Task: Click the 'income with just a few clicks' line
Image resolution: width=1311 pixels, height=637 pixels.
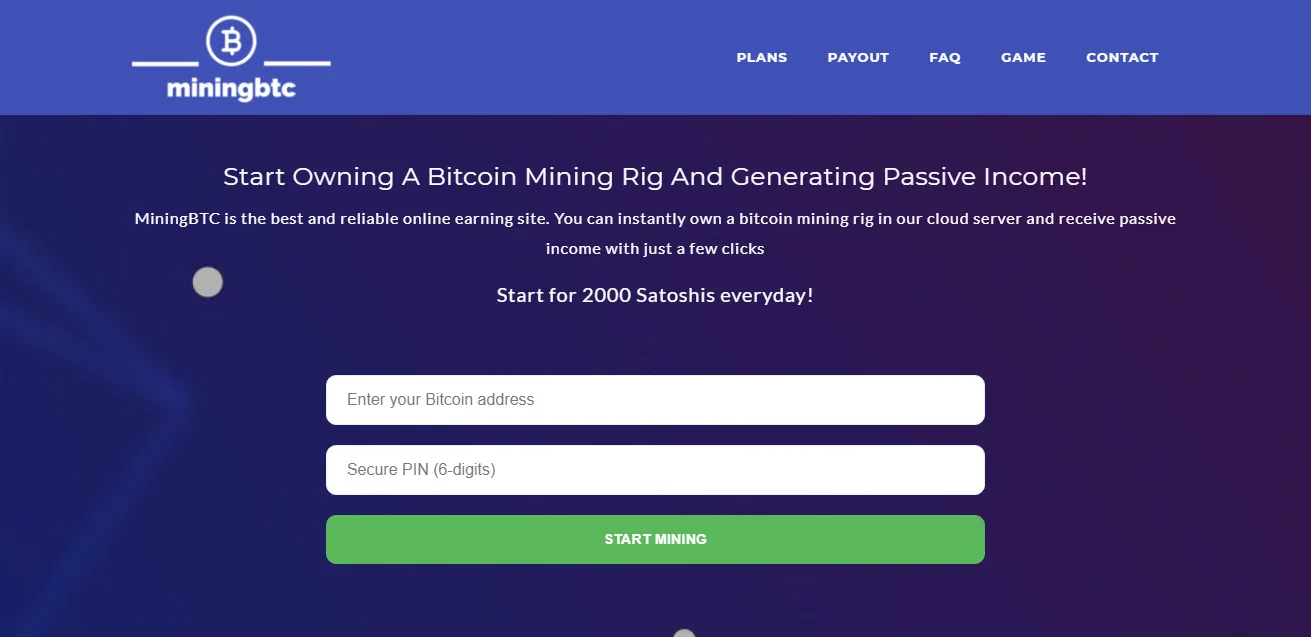Action: point(655,249)
